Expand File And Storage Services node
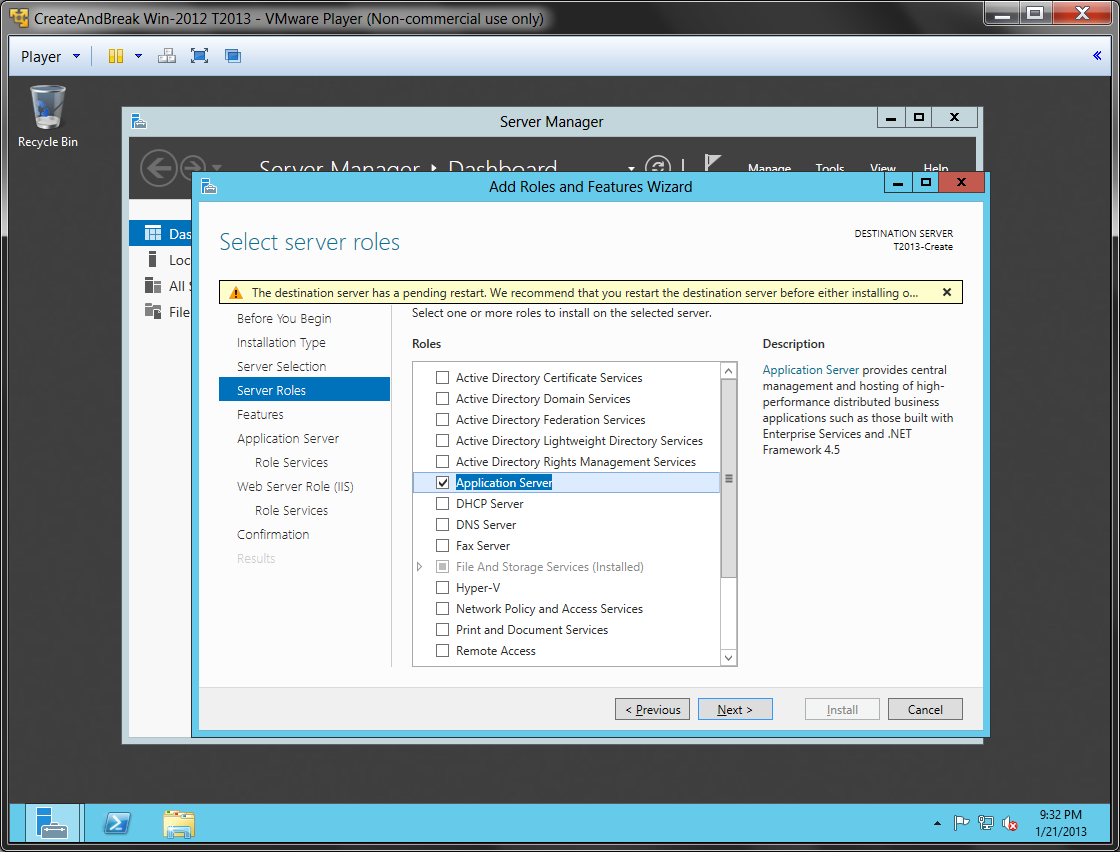This screenshot has height=852, width=1120. (x=420, y=567)
